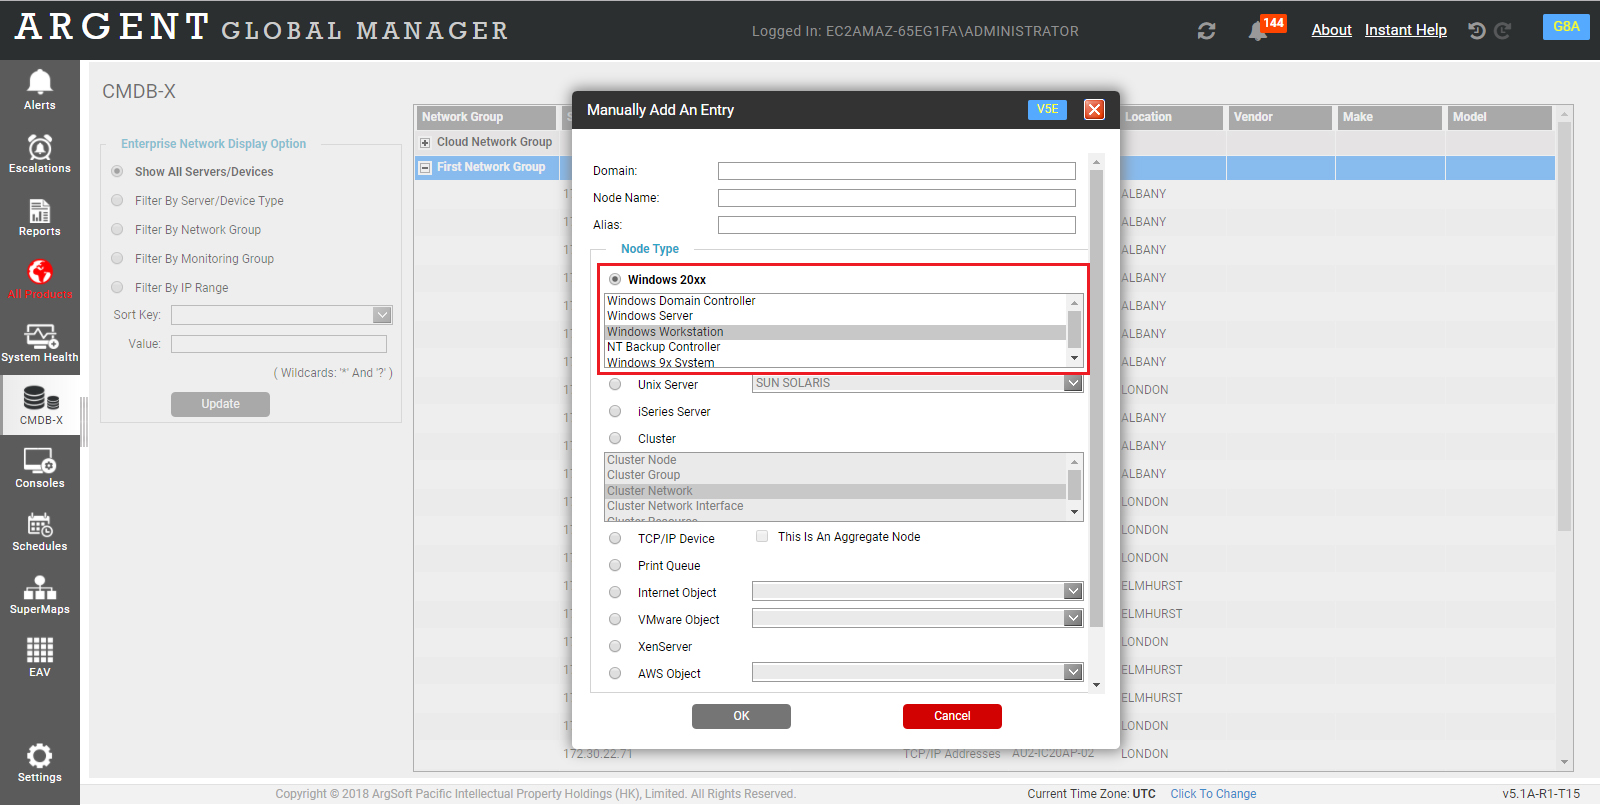Open the VMware Object dropdown
1600x805 pixels.
(x=917, y=619)
